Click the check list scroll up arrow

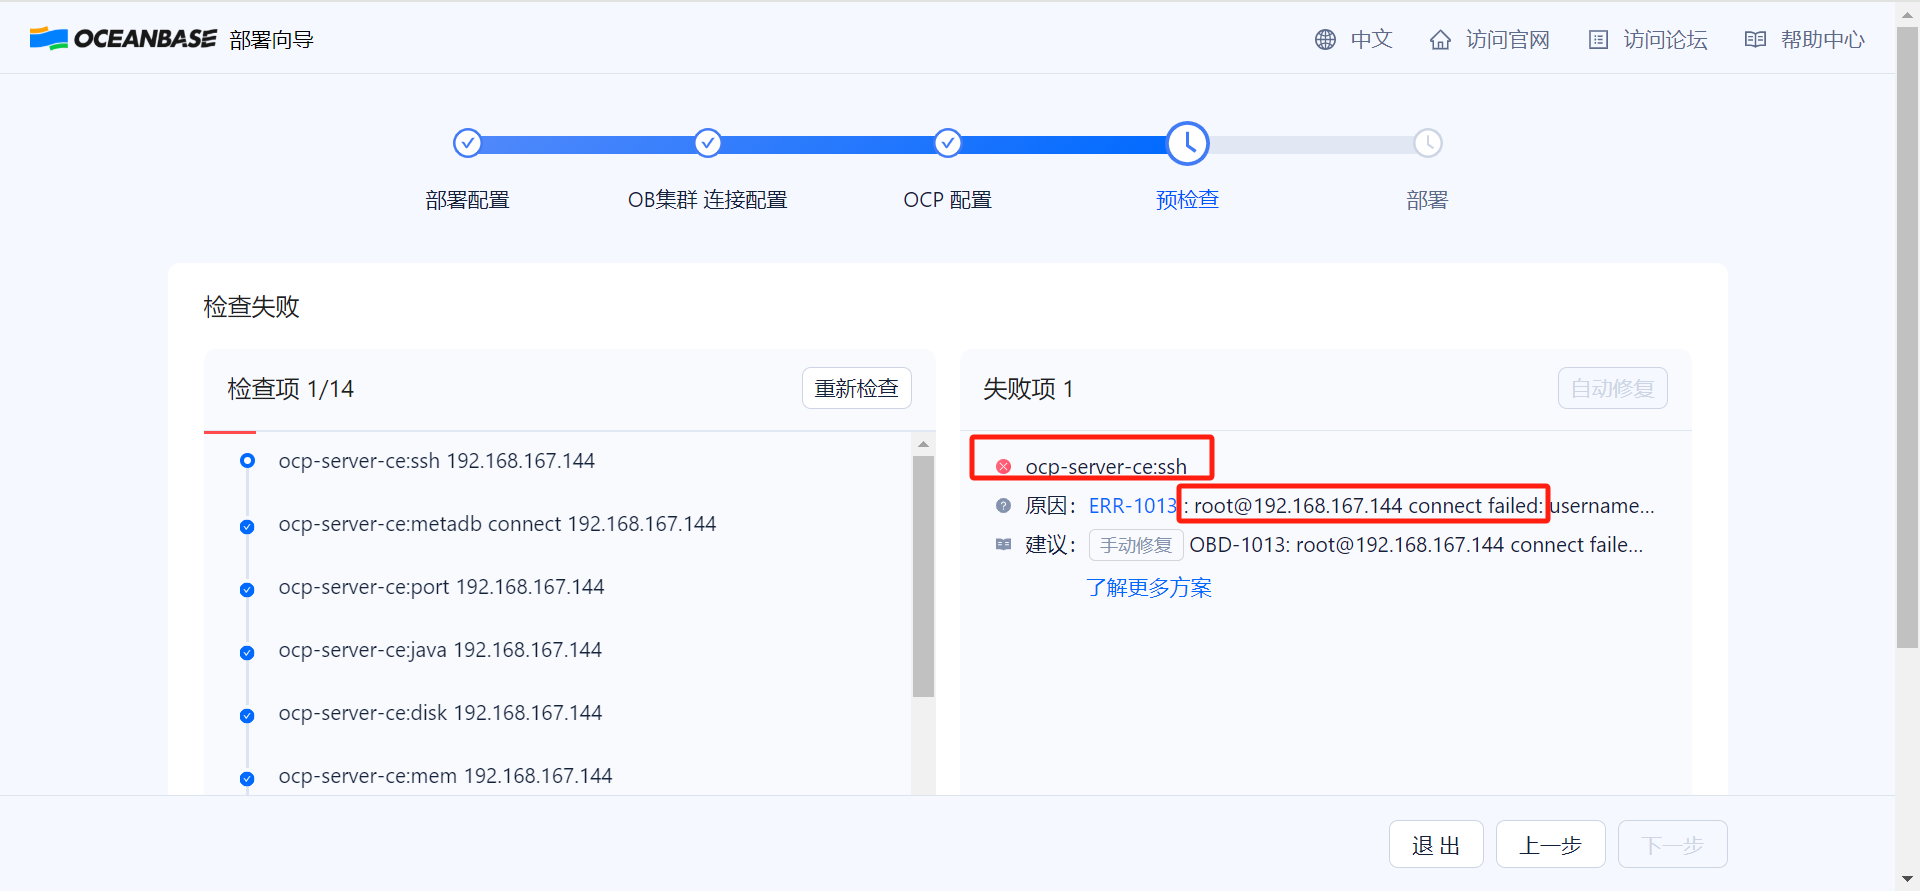923,444
